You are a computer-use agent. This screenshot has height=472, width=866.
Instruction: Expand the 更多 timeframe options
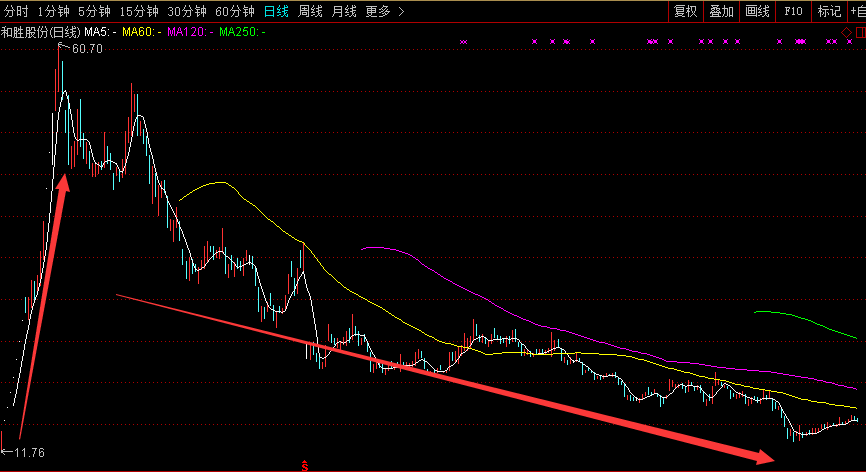[x=384, y=11]
